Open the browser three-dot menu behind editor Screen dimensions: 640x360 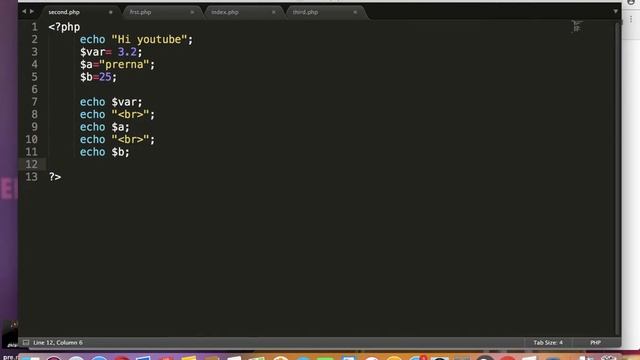tap(631, 19)
